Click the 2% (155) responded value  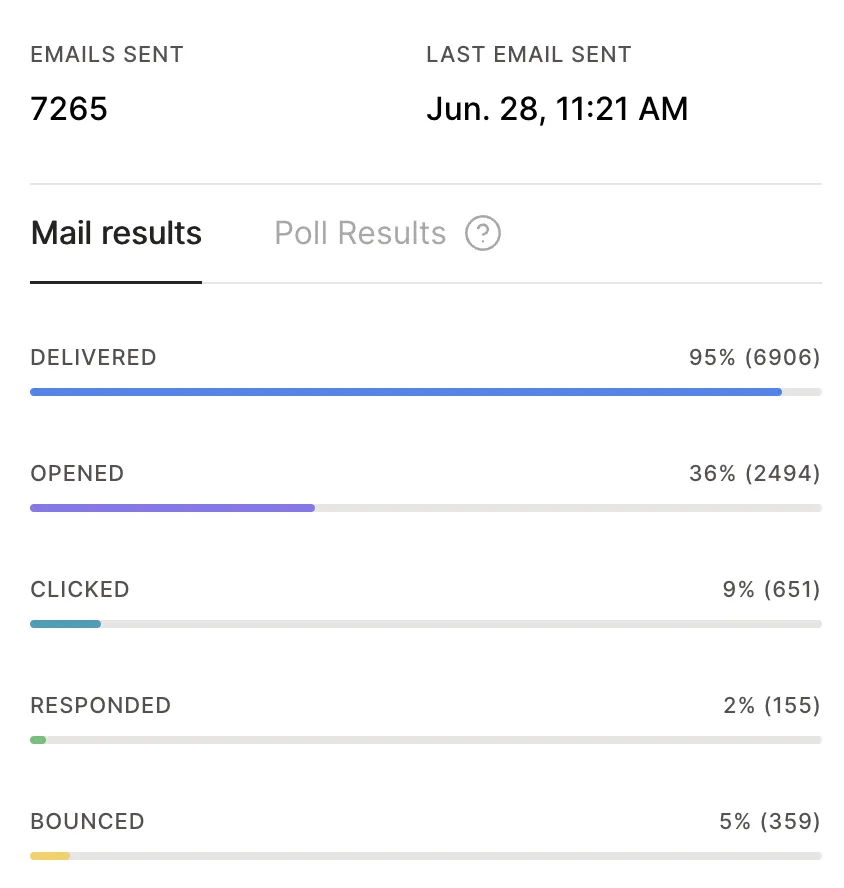771,706
